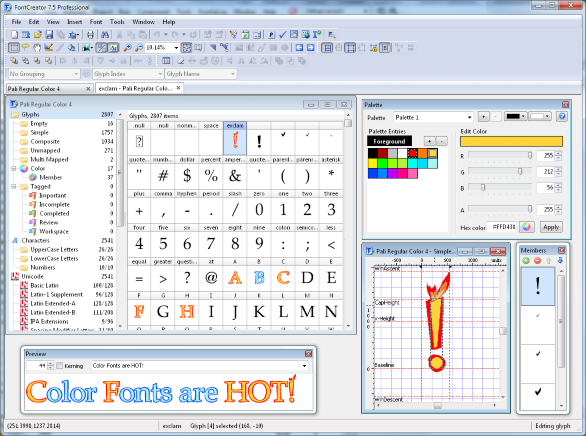Click the Zoom in magnifier icon
This screenshot has width=586, height=436.
coord(127,48)
